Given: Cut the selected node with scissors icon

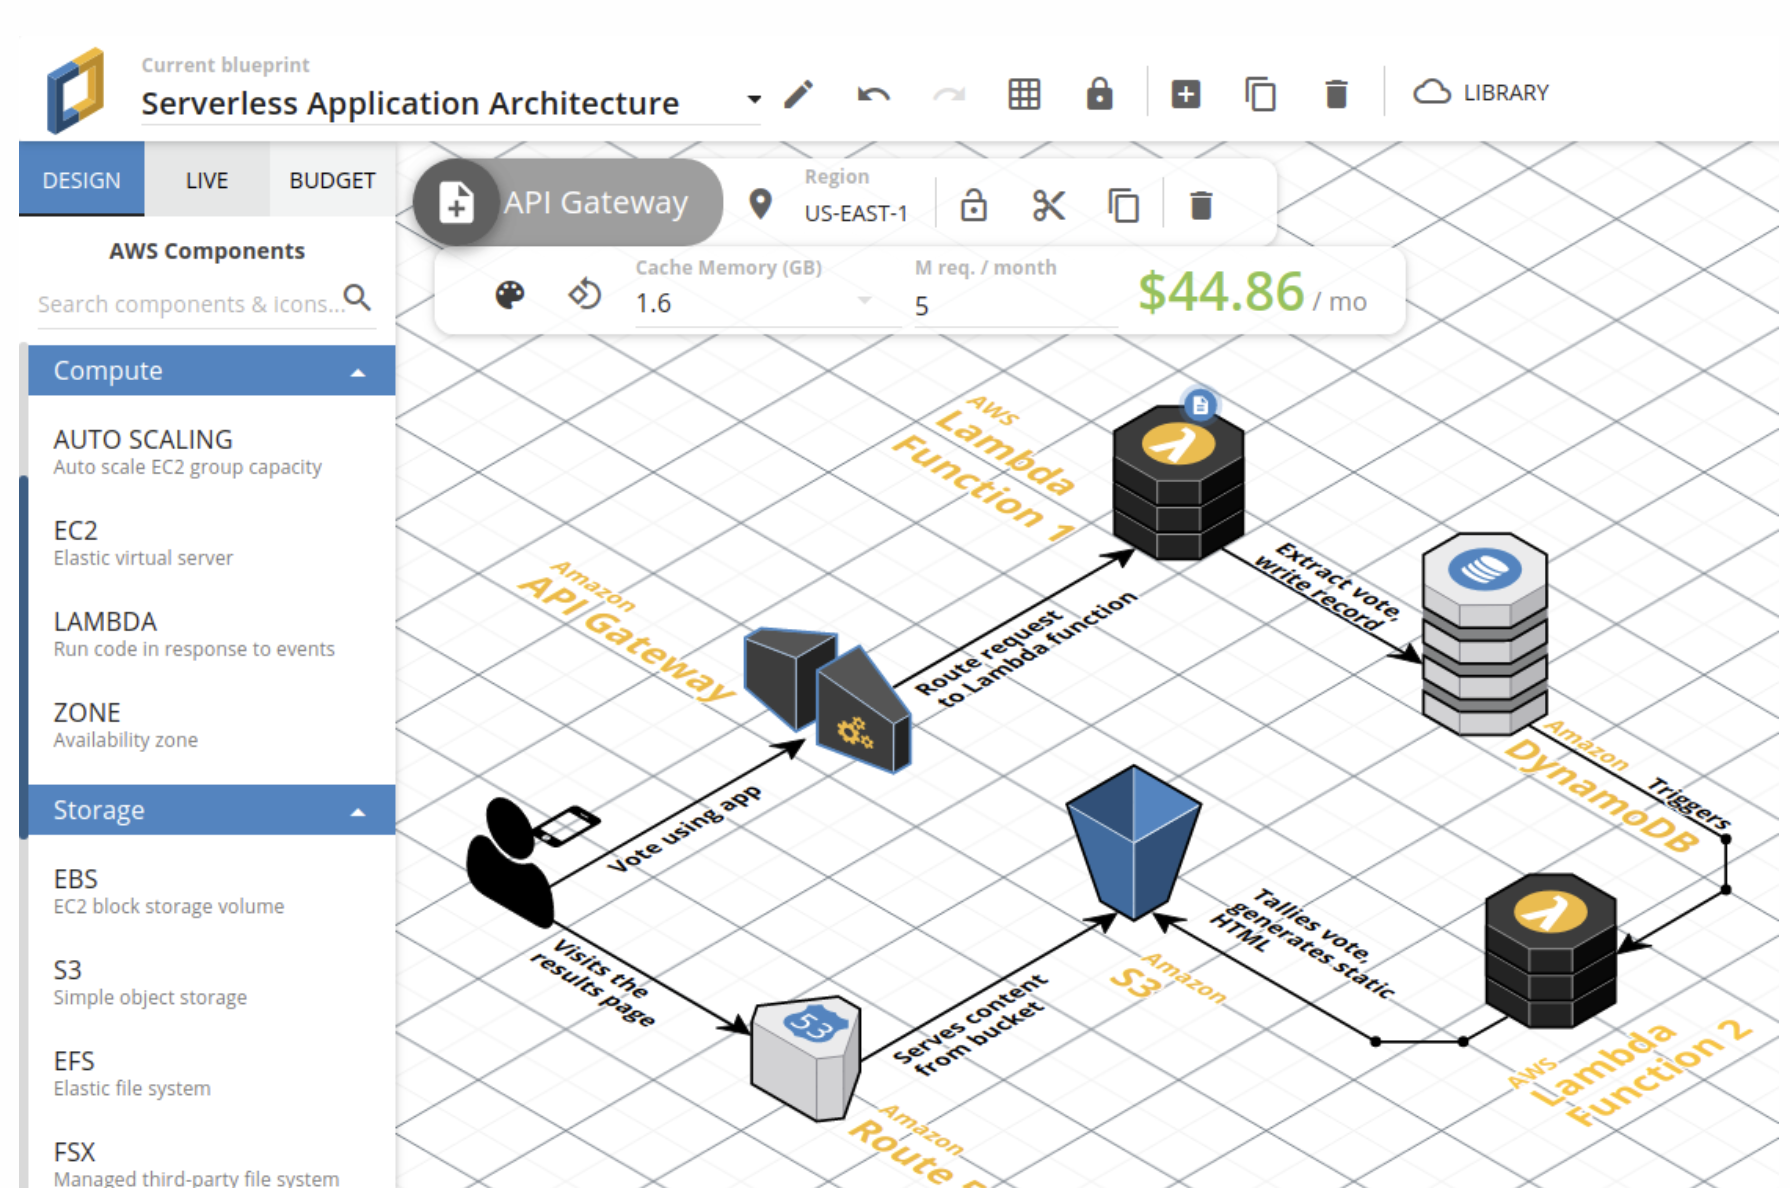Looking at the screenshot, I should [1048, 206].
